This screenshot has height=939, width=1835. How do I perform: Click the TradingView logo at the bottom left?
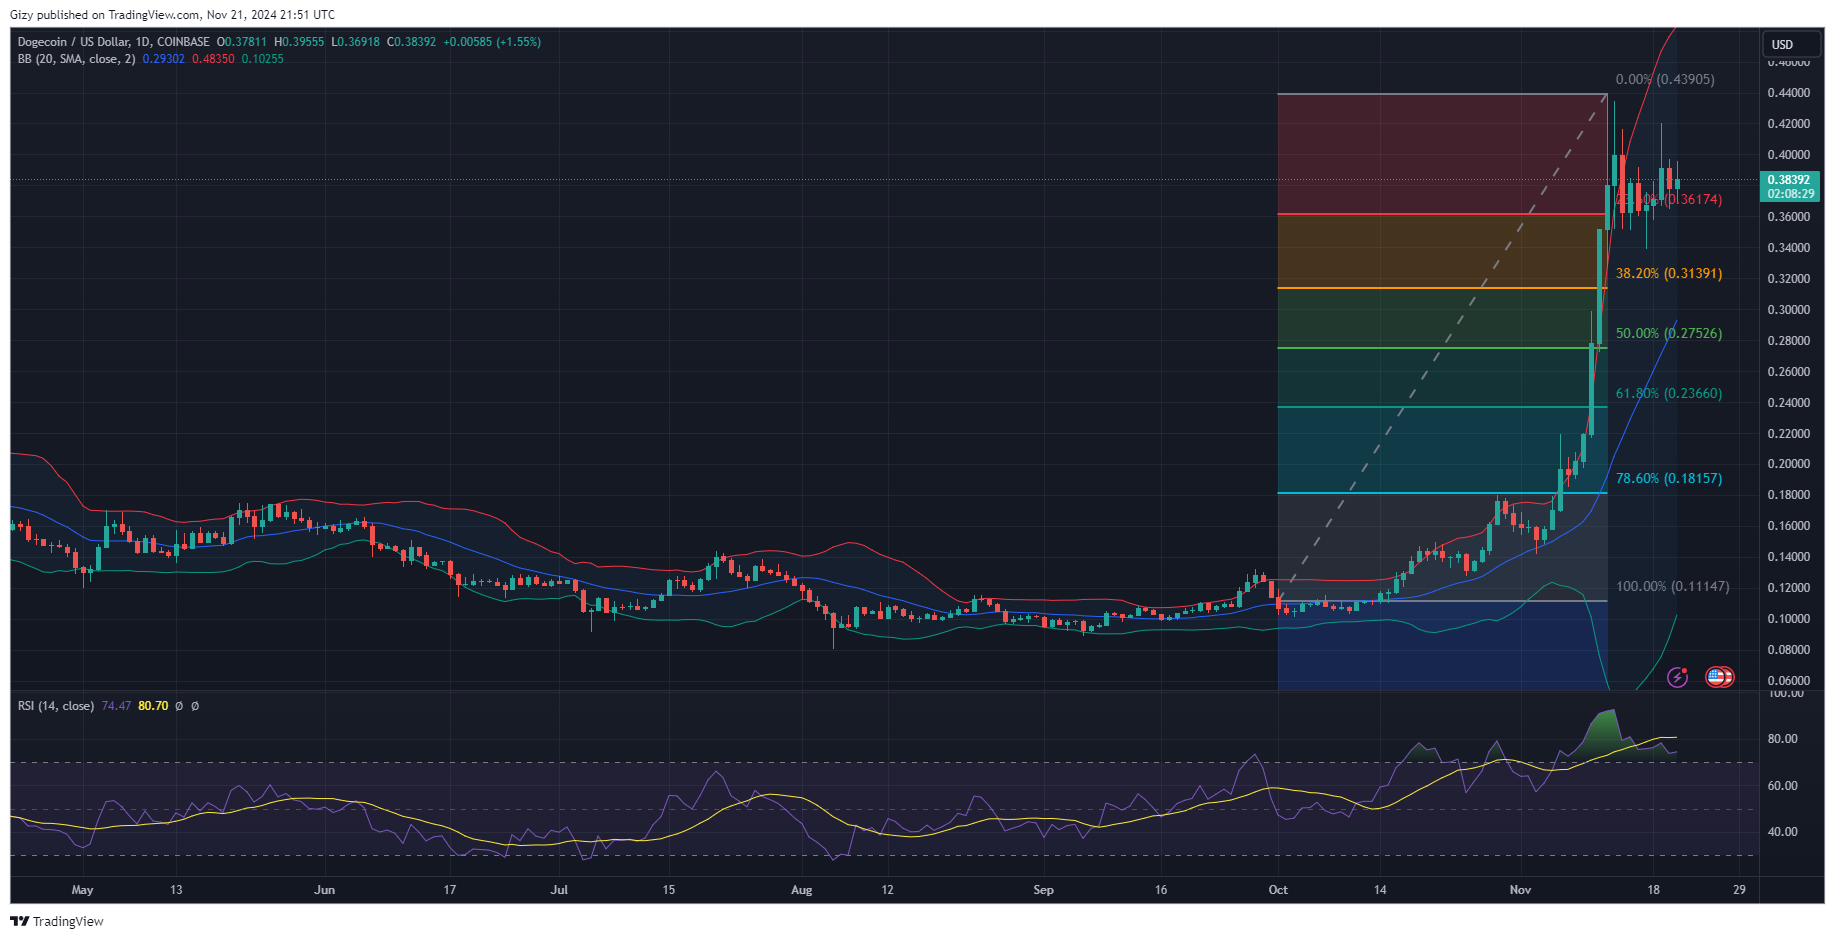[x=57, y=921]
